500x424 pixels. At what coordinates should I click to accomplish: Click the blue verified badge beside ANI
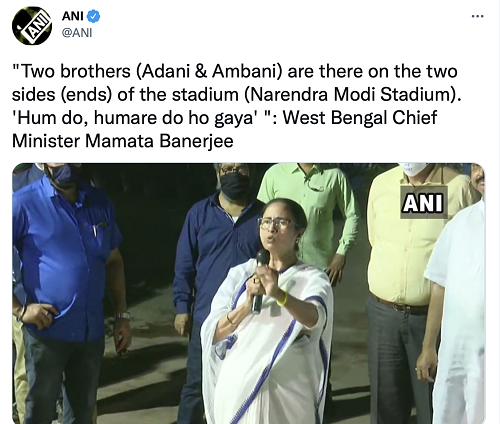(93, 16)
